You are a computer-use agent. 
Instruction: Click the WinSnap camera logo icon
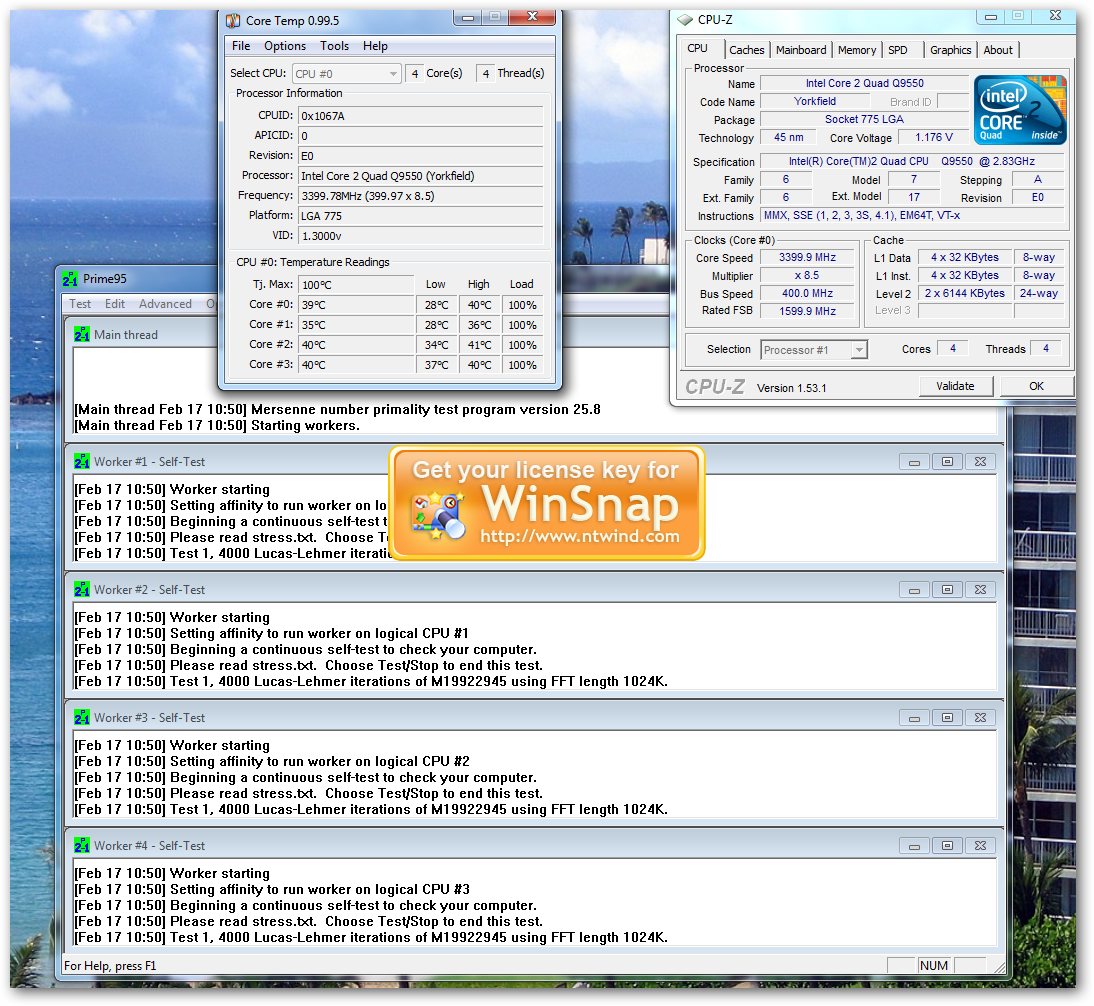tap(441, 514)
